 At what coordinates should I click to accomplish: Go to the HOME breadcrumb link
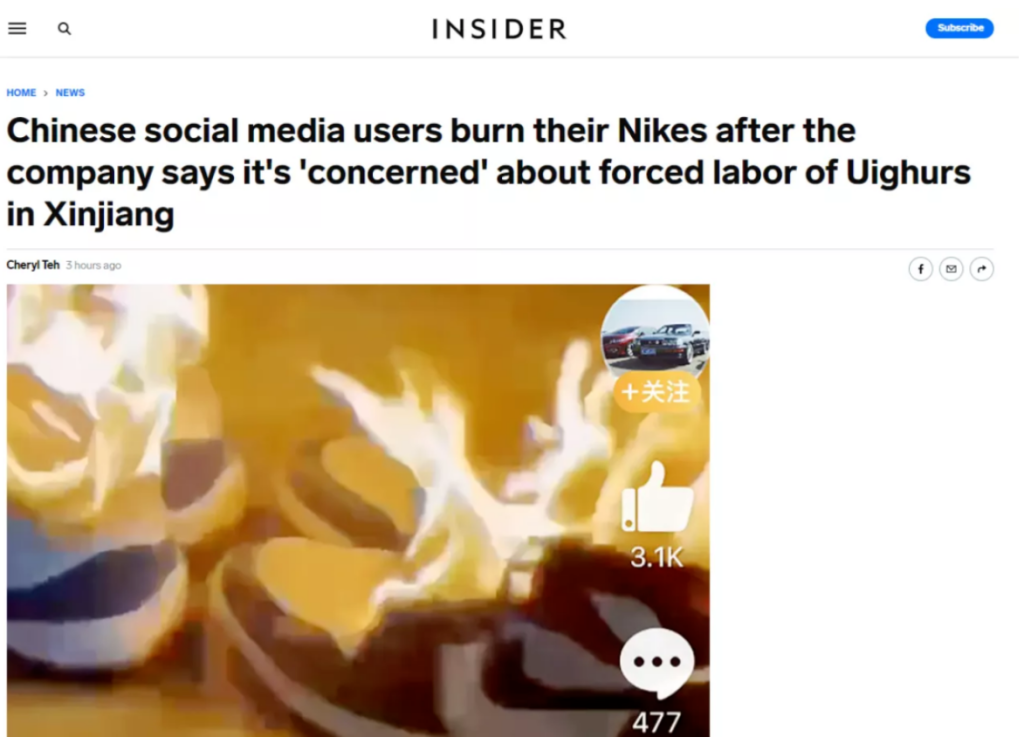click(x=21, y=93)
